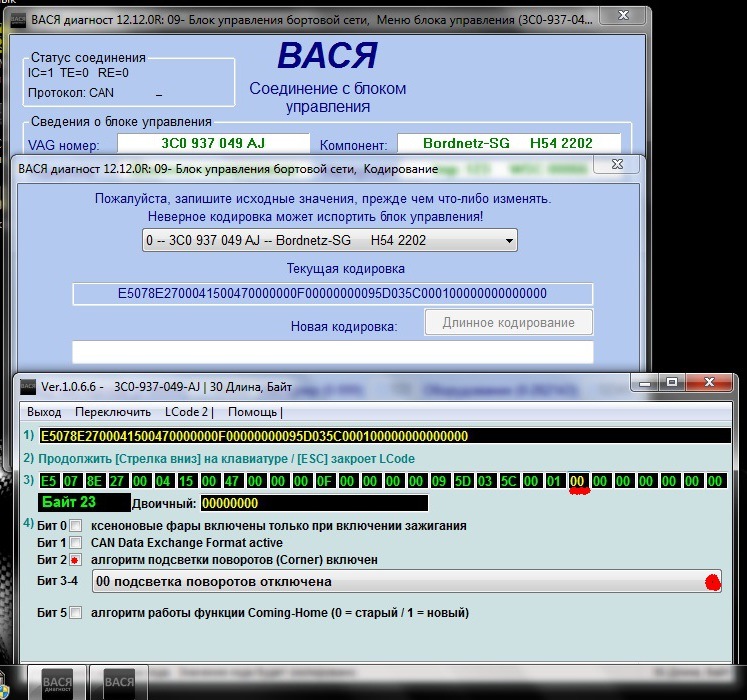Screen dimensions: 747x700
Task: Select byte 09 in byte row
Action: 439,481
